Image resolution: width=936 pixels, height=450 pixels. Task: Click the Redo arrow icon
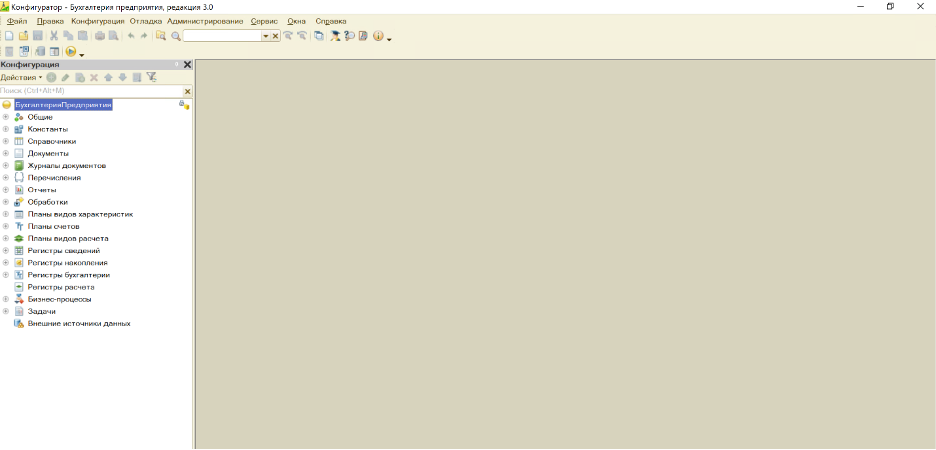point(144,36)
